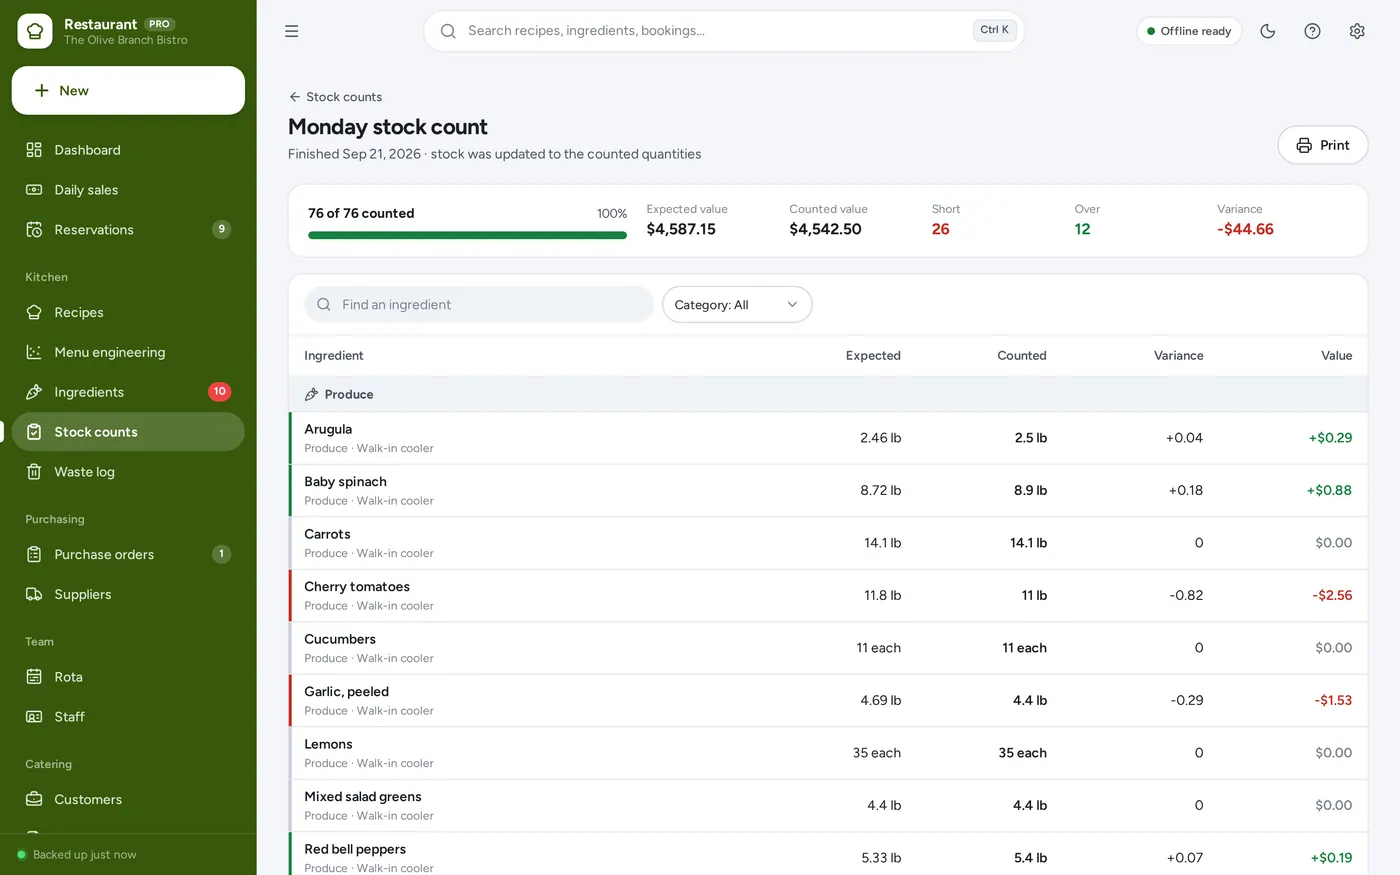Click the Daily sales cash icon
This screenshot has height=875, width=1400.
pos(34,190)
